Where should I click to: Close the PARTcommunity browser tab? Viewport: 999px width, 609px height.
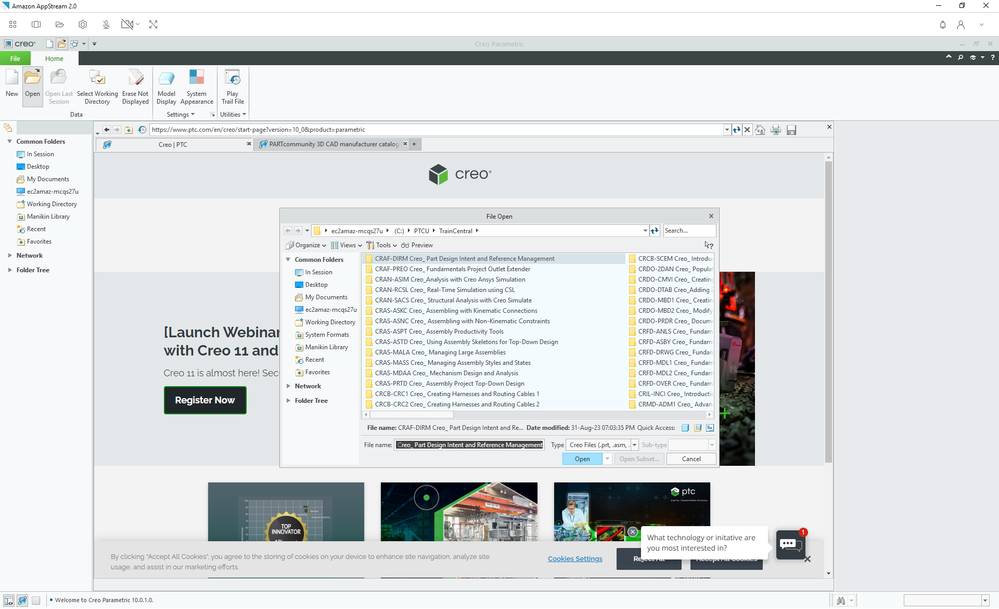coord(405,144)
